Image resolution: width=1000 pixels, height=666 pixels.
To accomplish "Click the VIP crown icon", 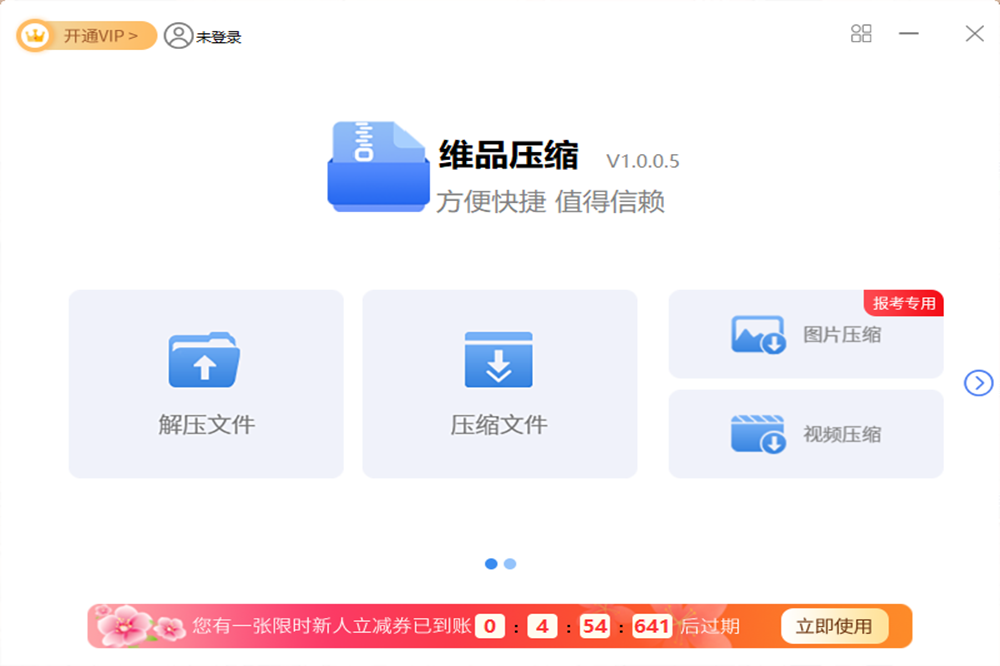I will pos(36,37).
